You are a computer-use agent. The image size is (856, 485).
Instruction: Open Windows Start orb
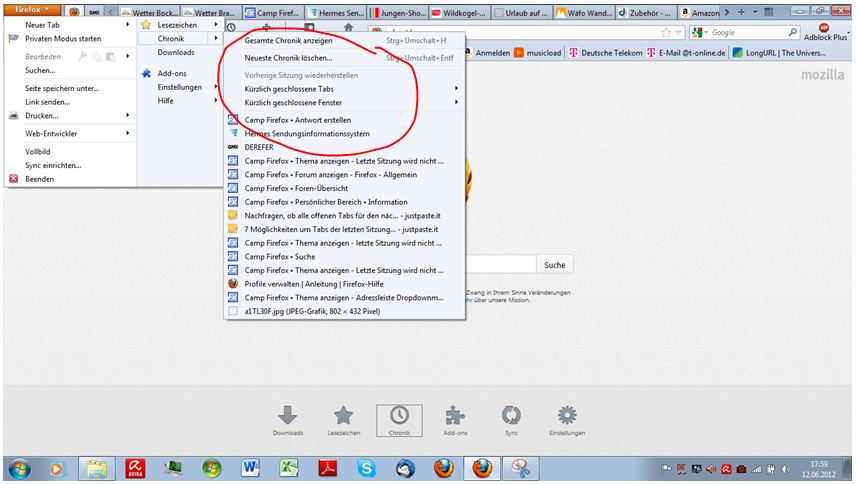[x=19, y=469]
